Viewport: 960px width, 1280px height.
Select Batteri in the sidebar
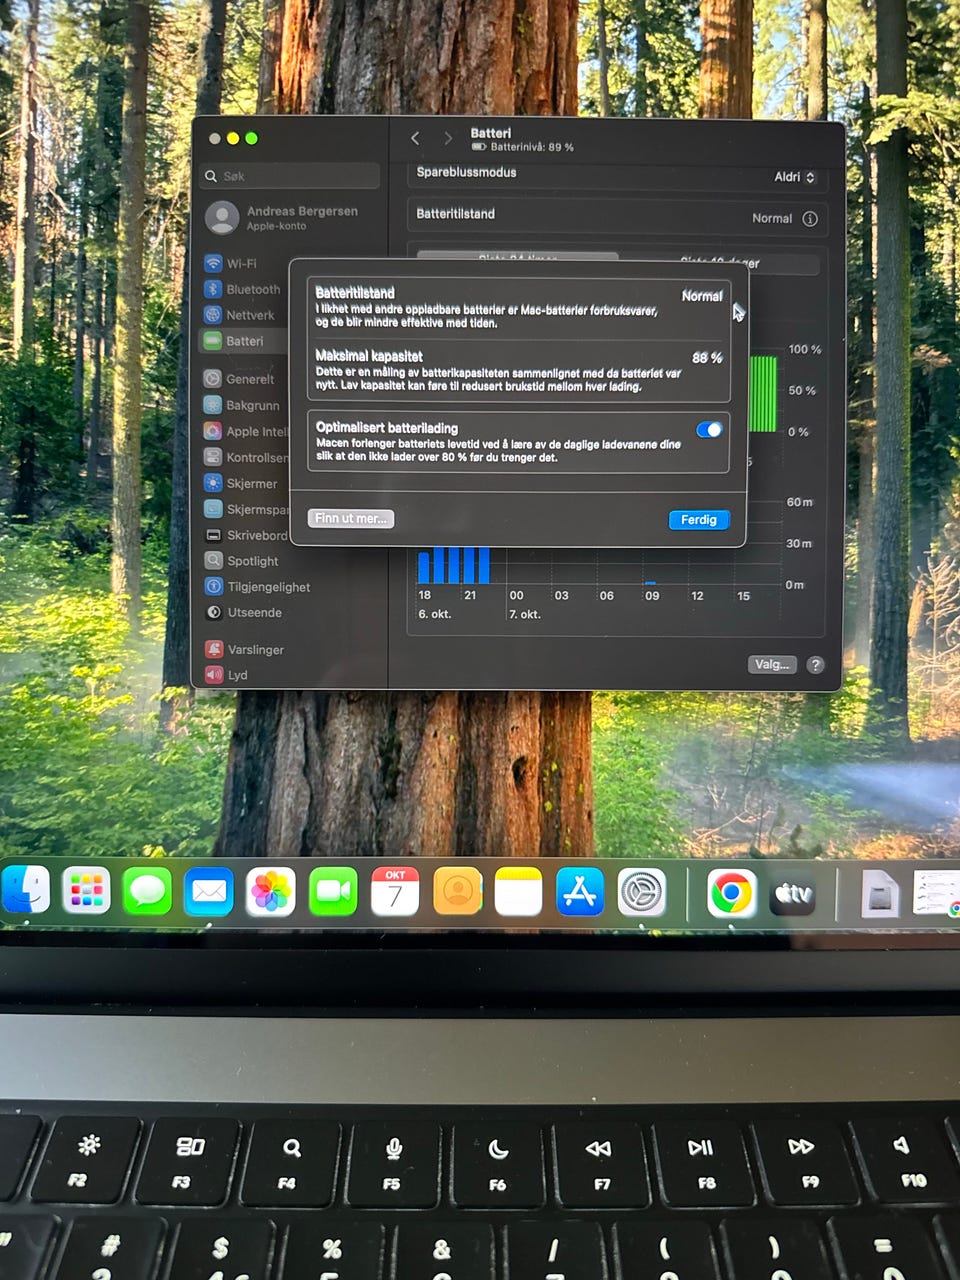(243, 341)
